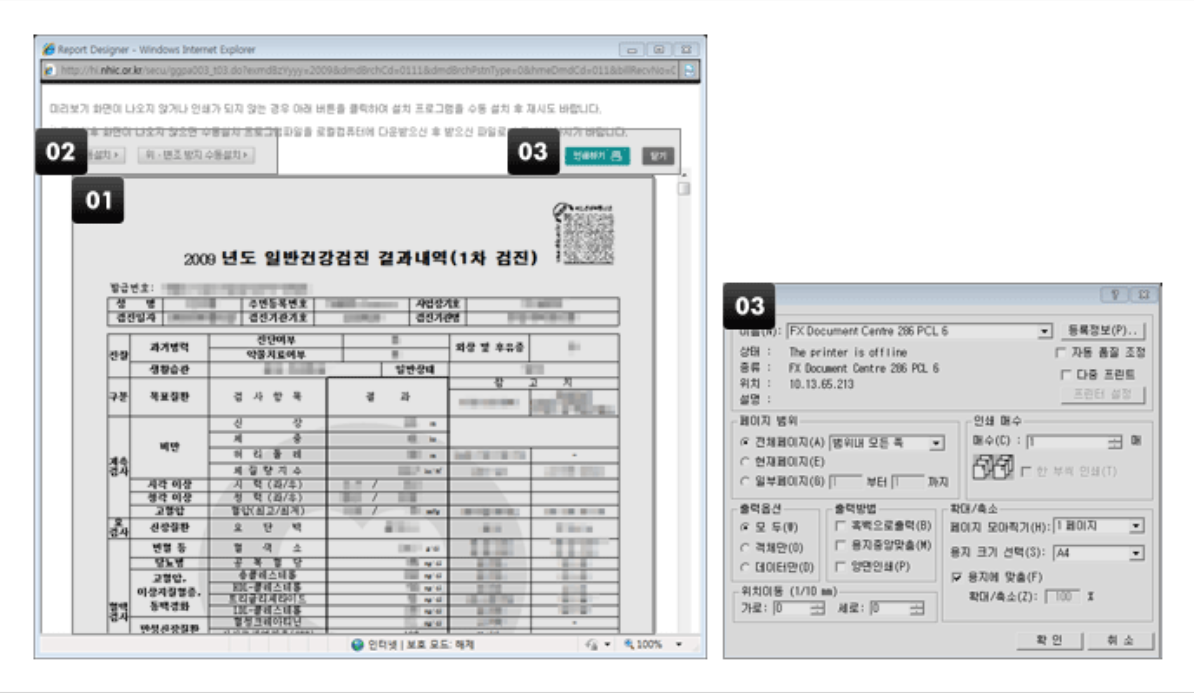Image resolution: width=1194 pixels, height=693 pixels.
Task: Uncheck the 용지에 맞춤(F) checkbox
Action: [x=956, y=577]
